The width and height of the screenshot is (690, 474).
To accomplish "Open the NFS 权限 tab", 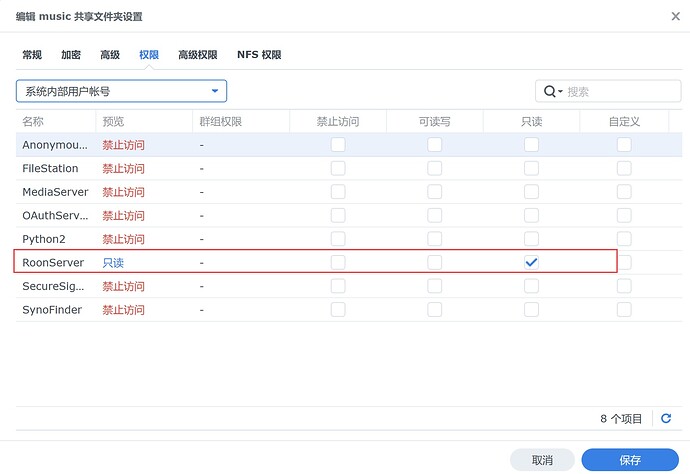I will [259, 55].
